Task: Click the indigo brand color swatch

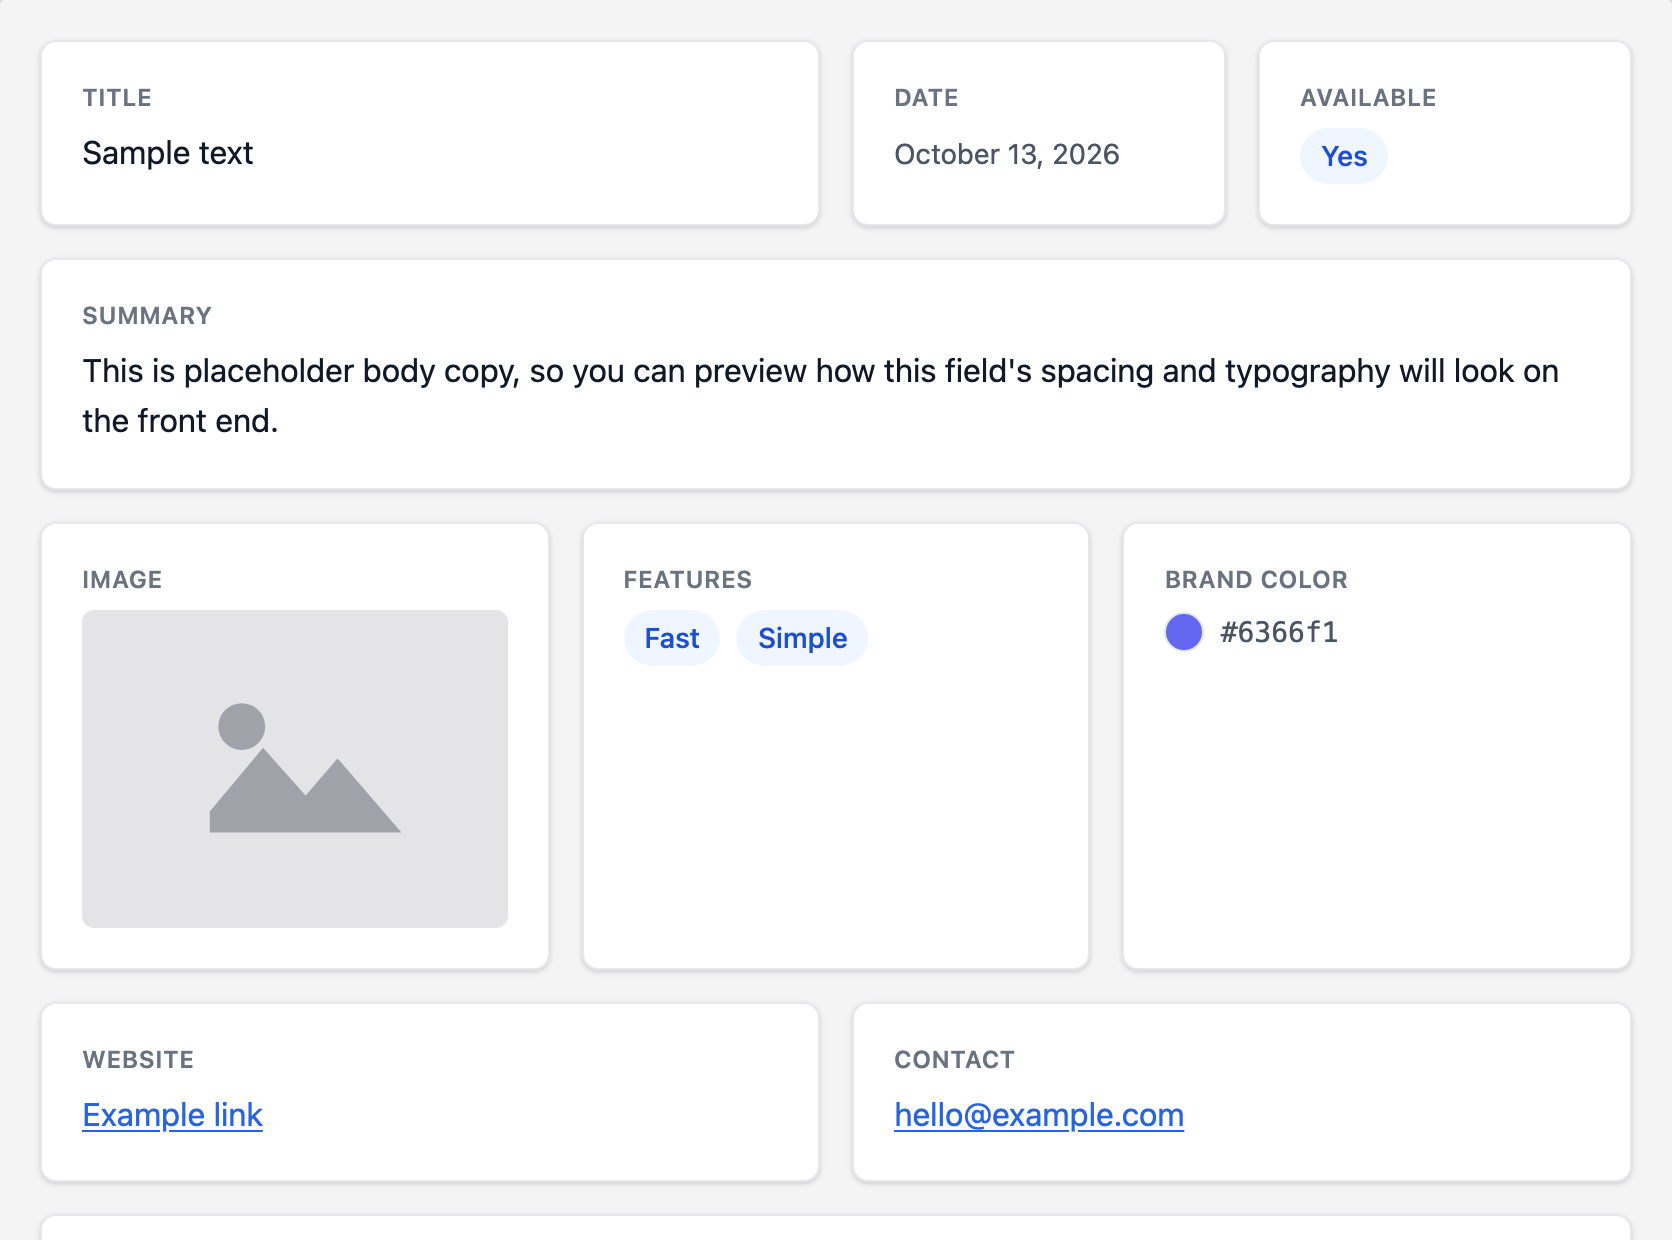Action: (1184, 632)
